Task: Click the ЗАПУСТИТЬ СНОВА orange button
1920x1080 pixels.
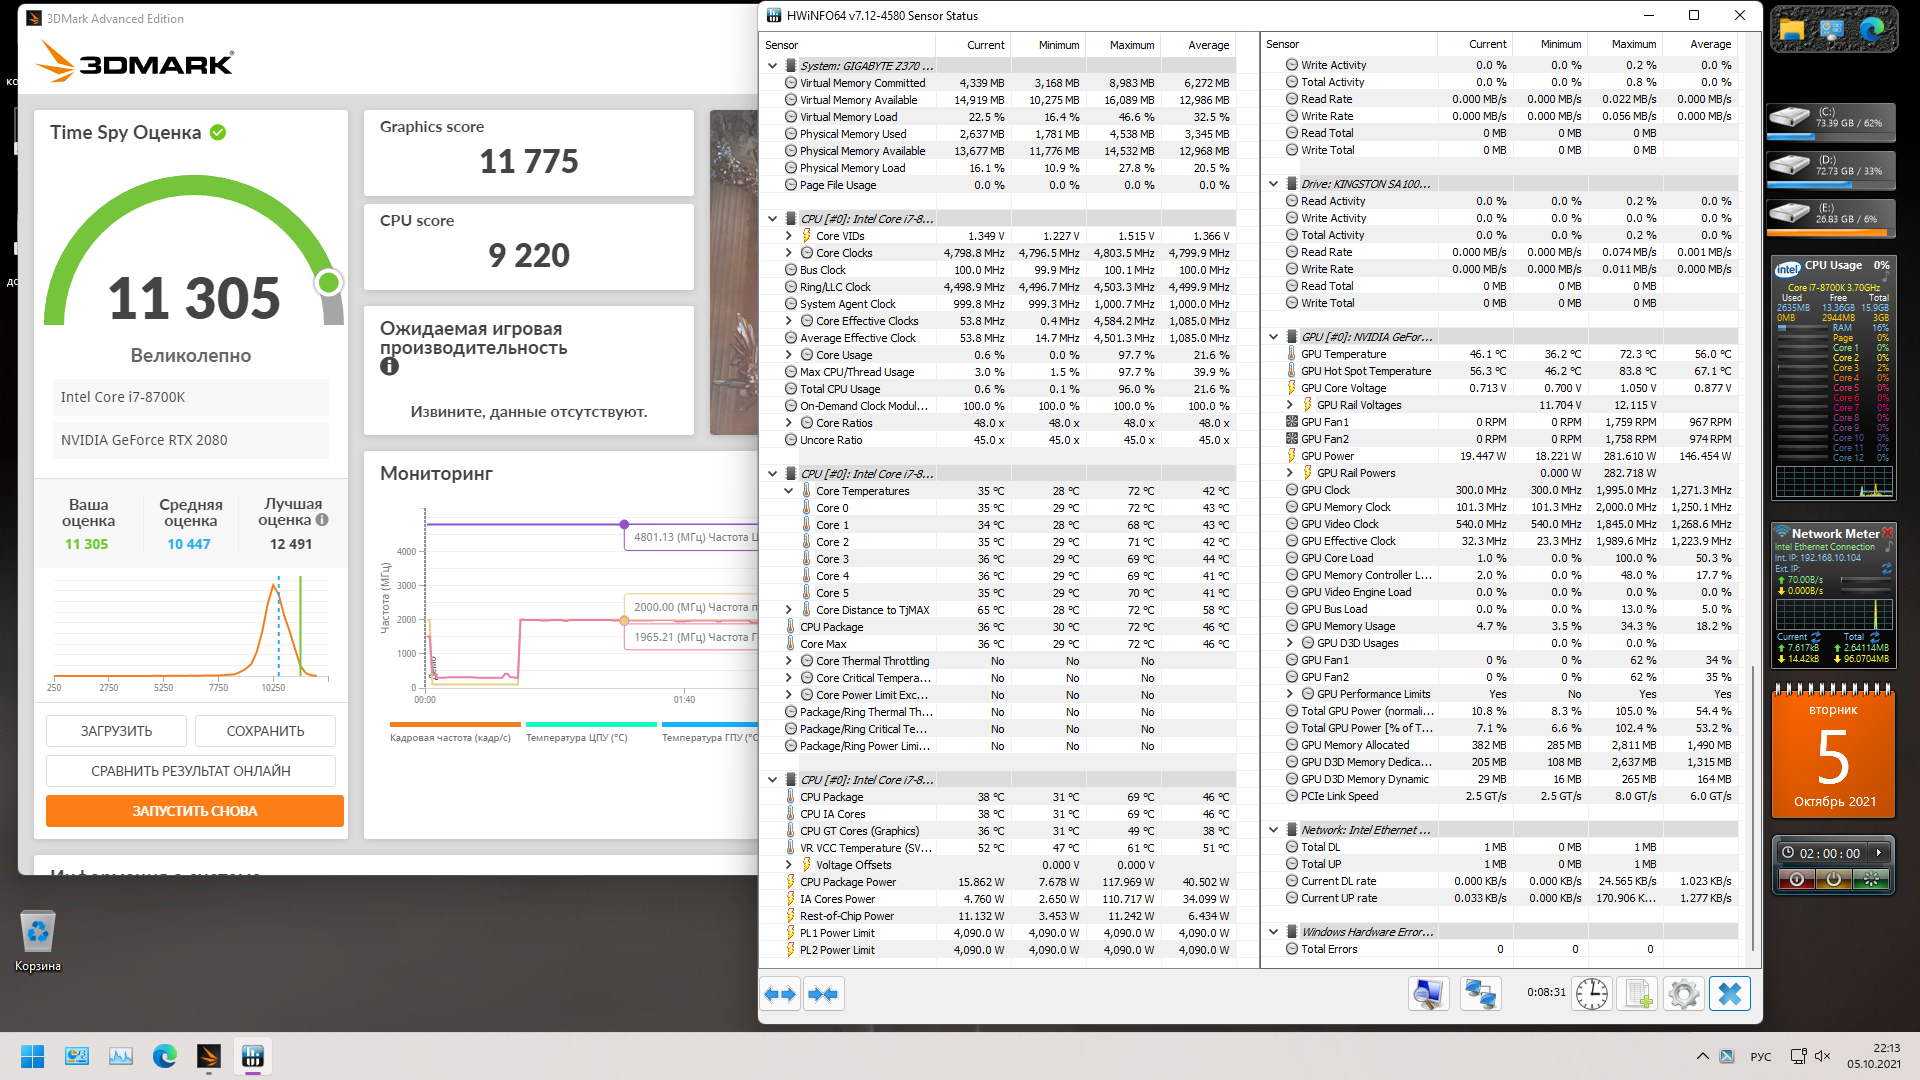Action: [195, 811]
